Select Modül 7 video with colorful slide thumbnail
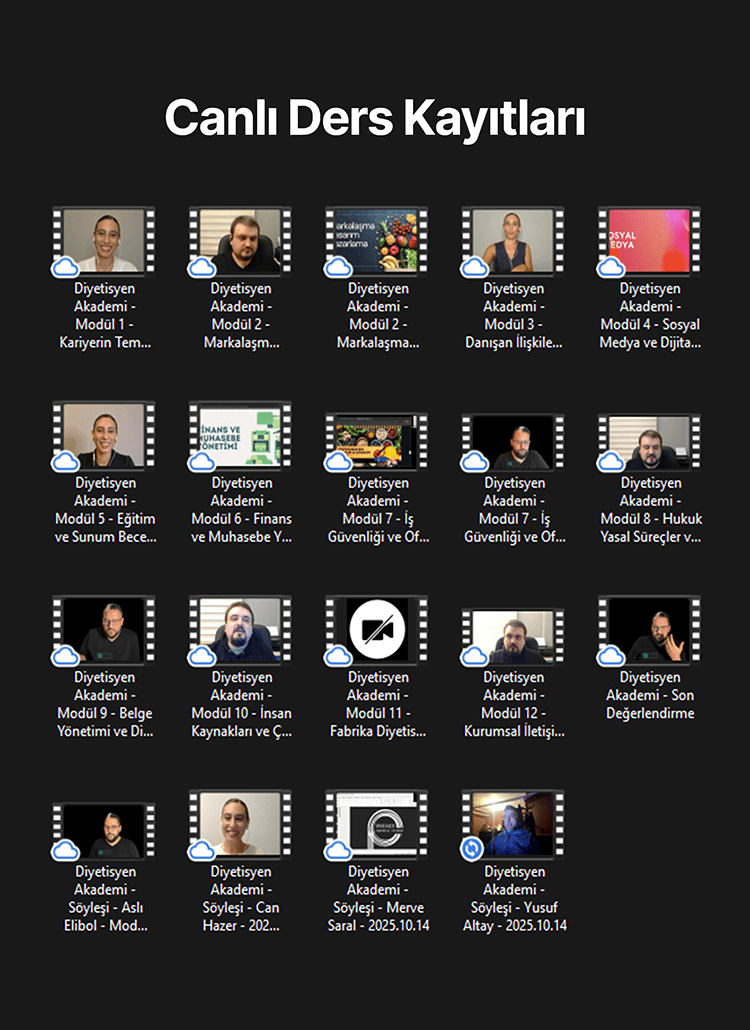This screenshot has height=1030, width=750. tap(377, 435)
